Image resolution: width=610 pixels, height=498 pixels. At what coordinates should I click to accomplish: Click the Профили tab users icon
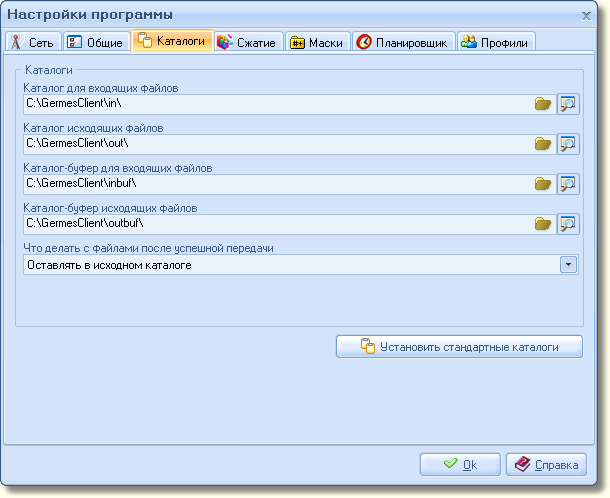[468, 42]
